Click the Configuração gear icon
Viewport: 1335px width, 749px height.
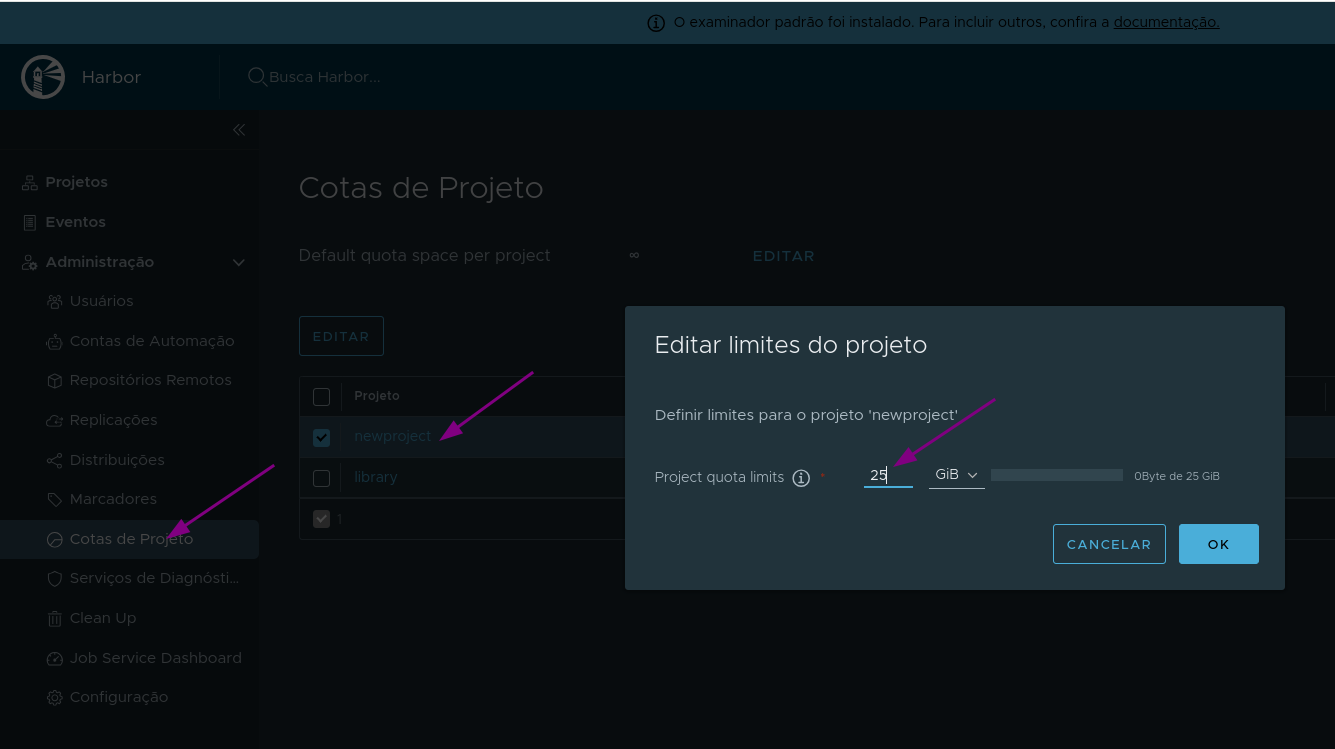[54, 697]
